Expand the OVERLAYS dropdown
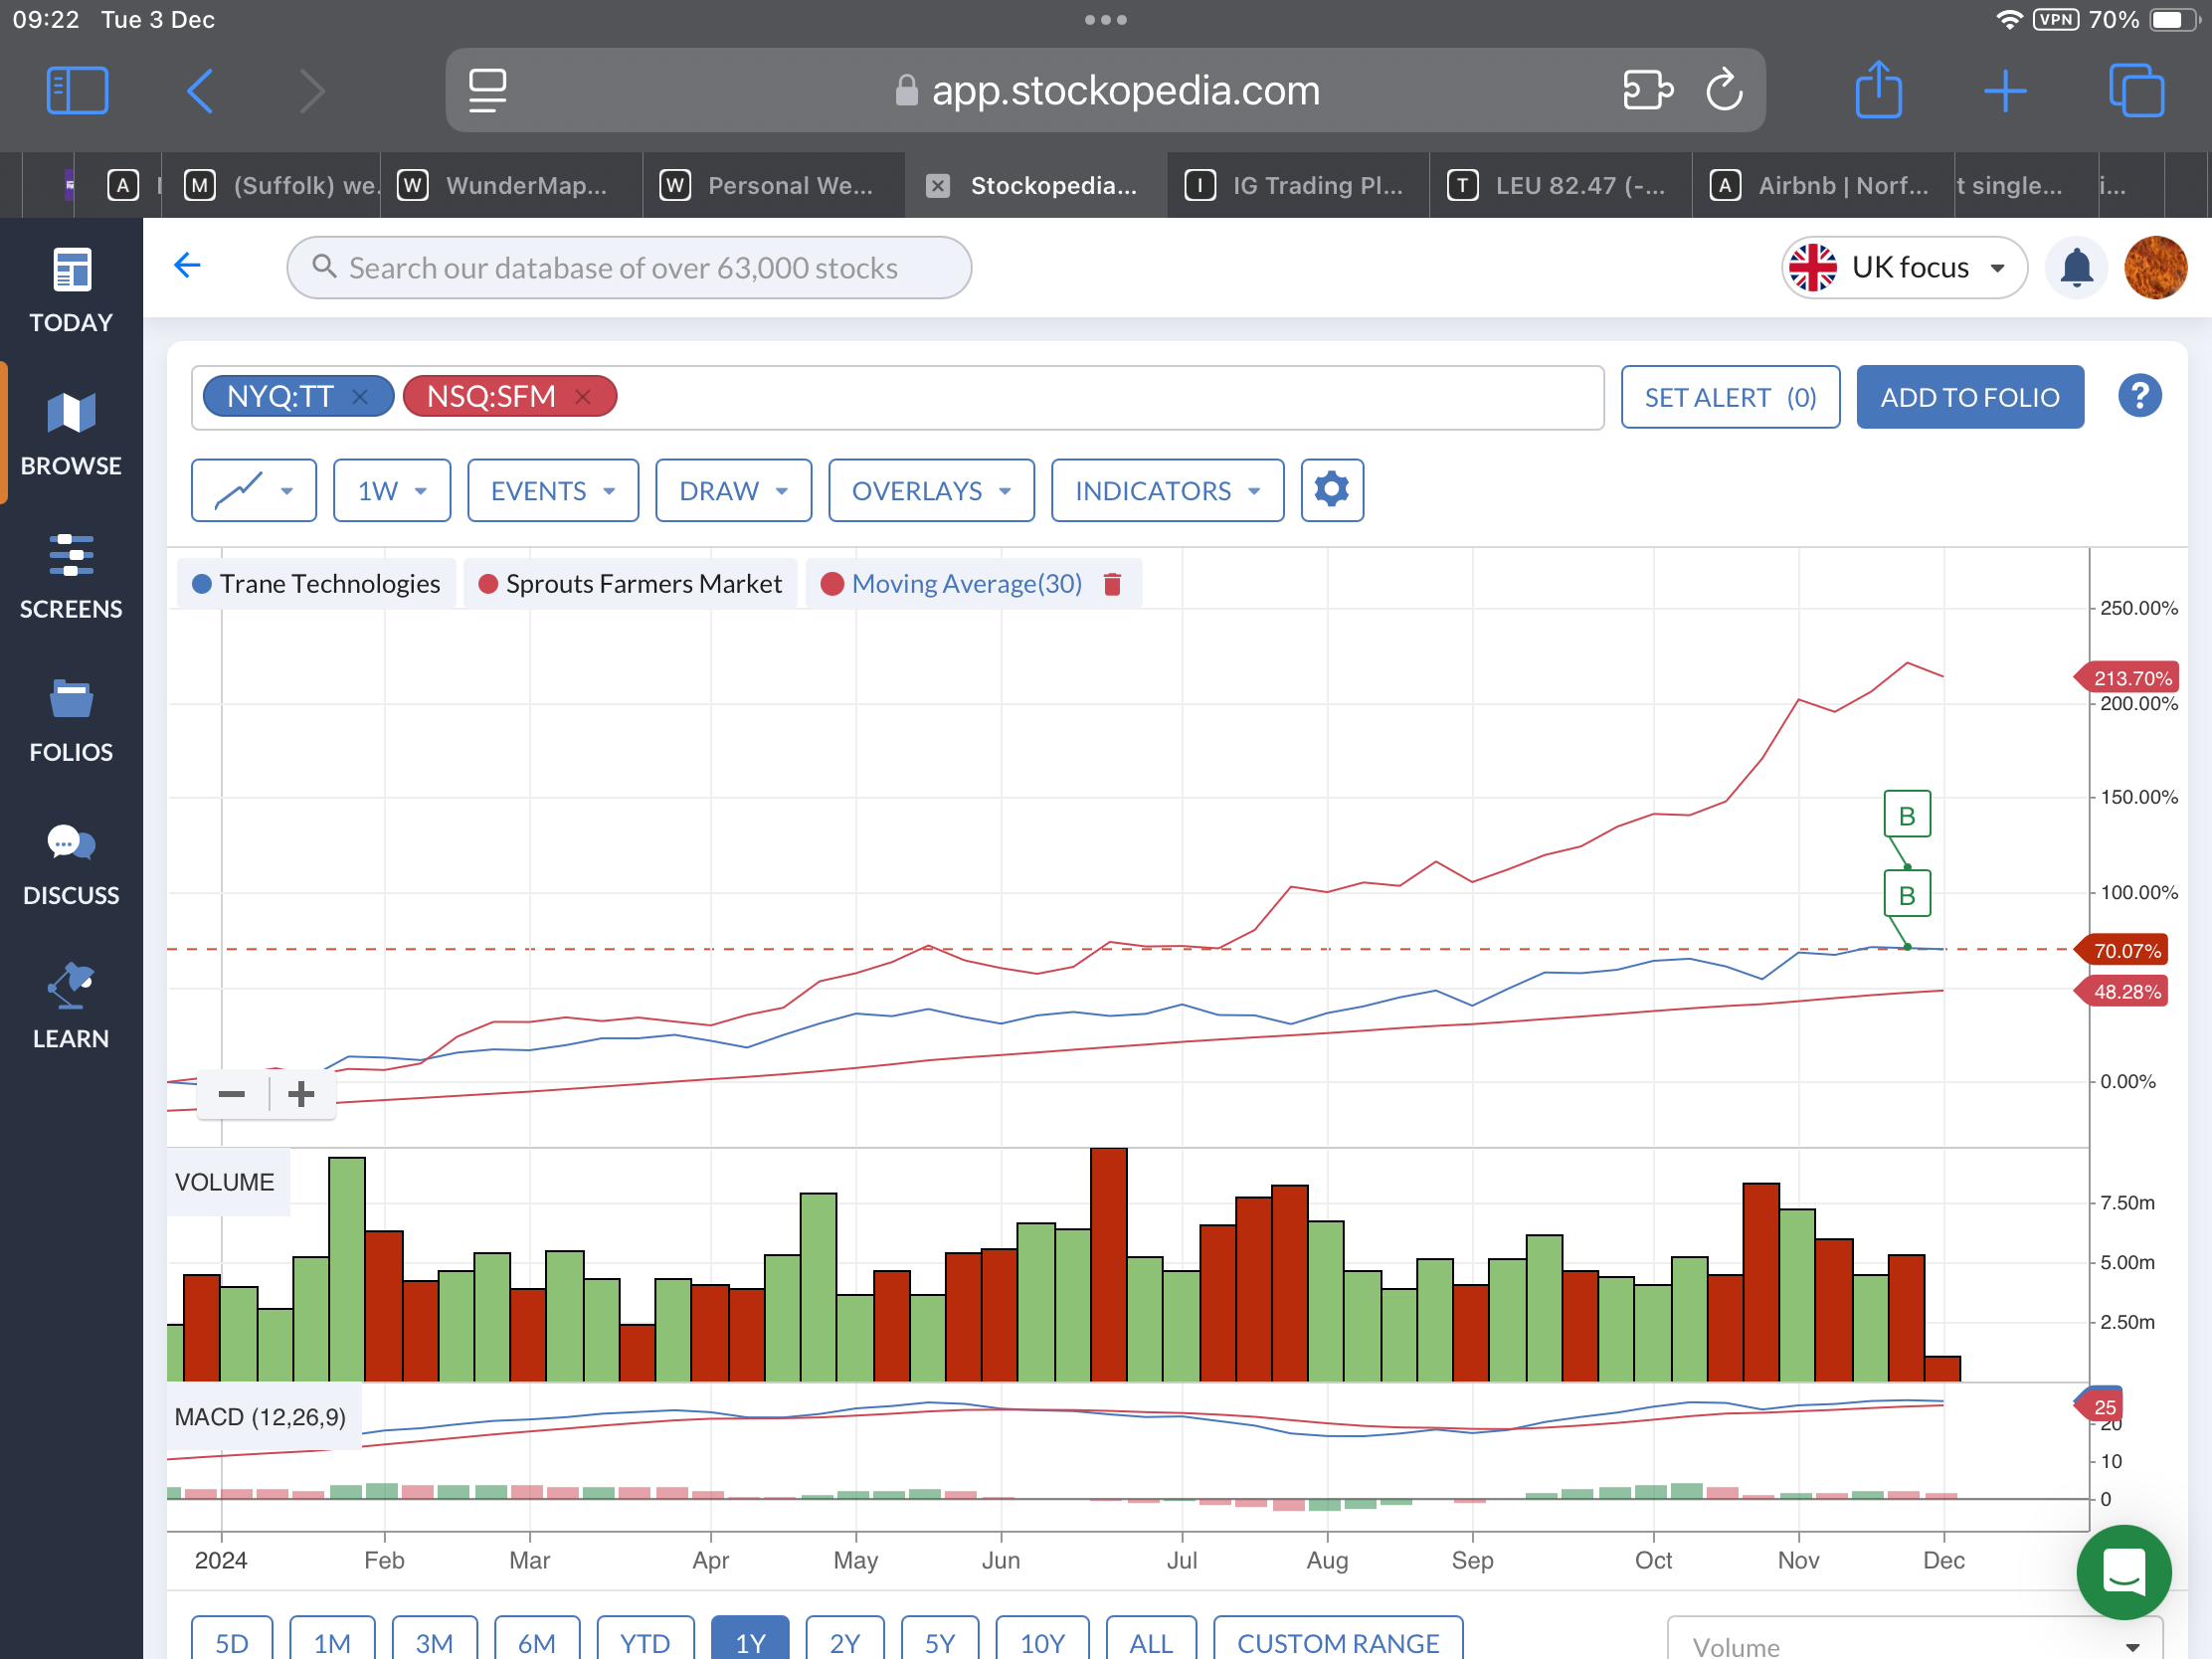Screen dimensions: 2212x1659 pos(931,490)
